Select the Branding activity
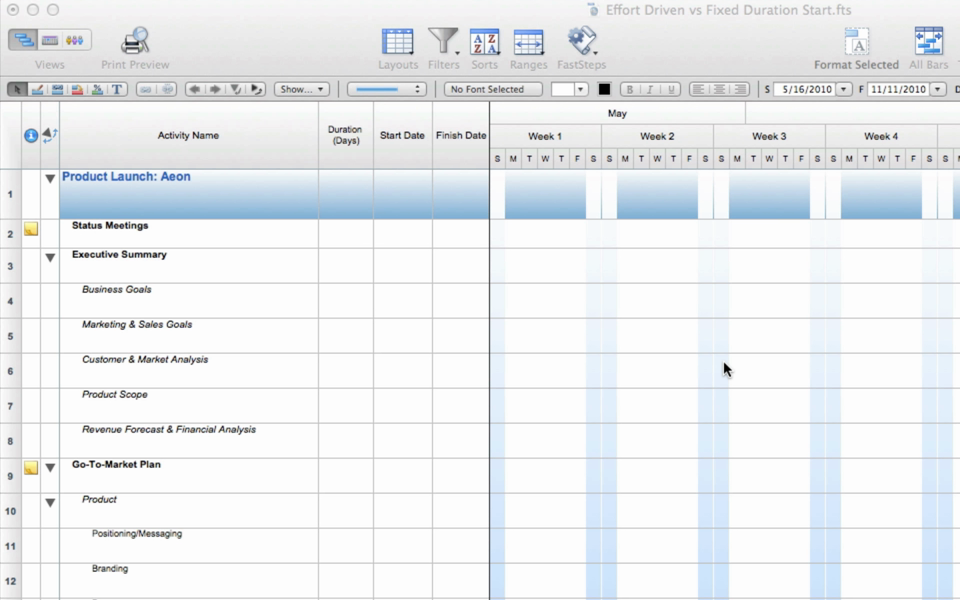 (110, 568)
